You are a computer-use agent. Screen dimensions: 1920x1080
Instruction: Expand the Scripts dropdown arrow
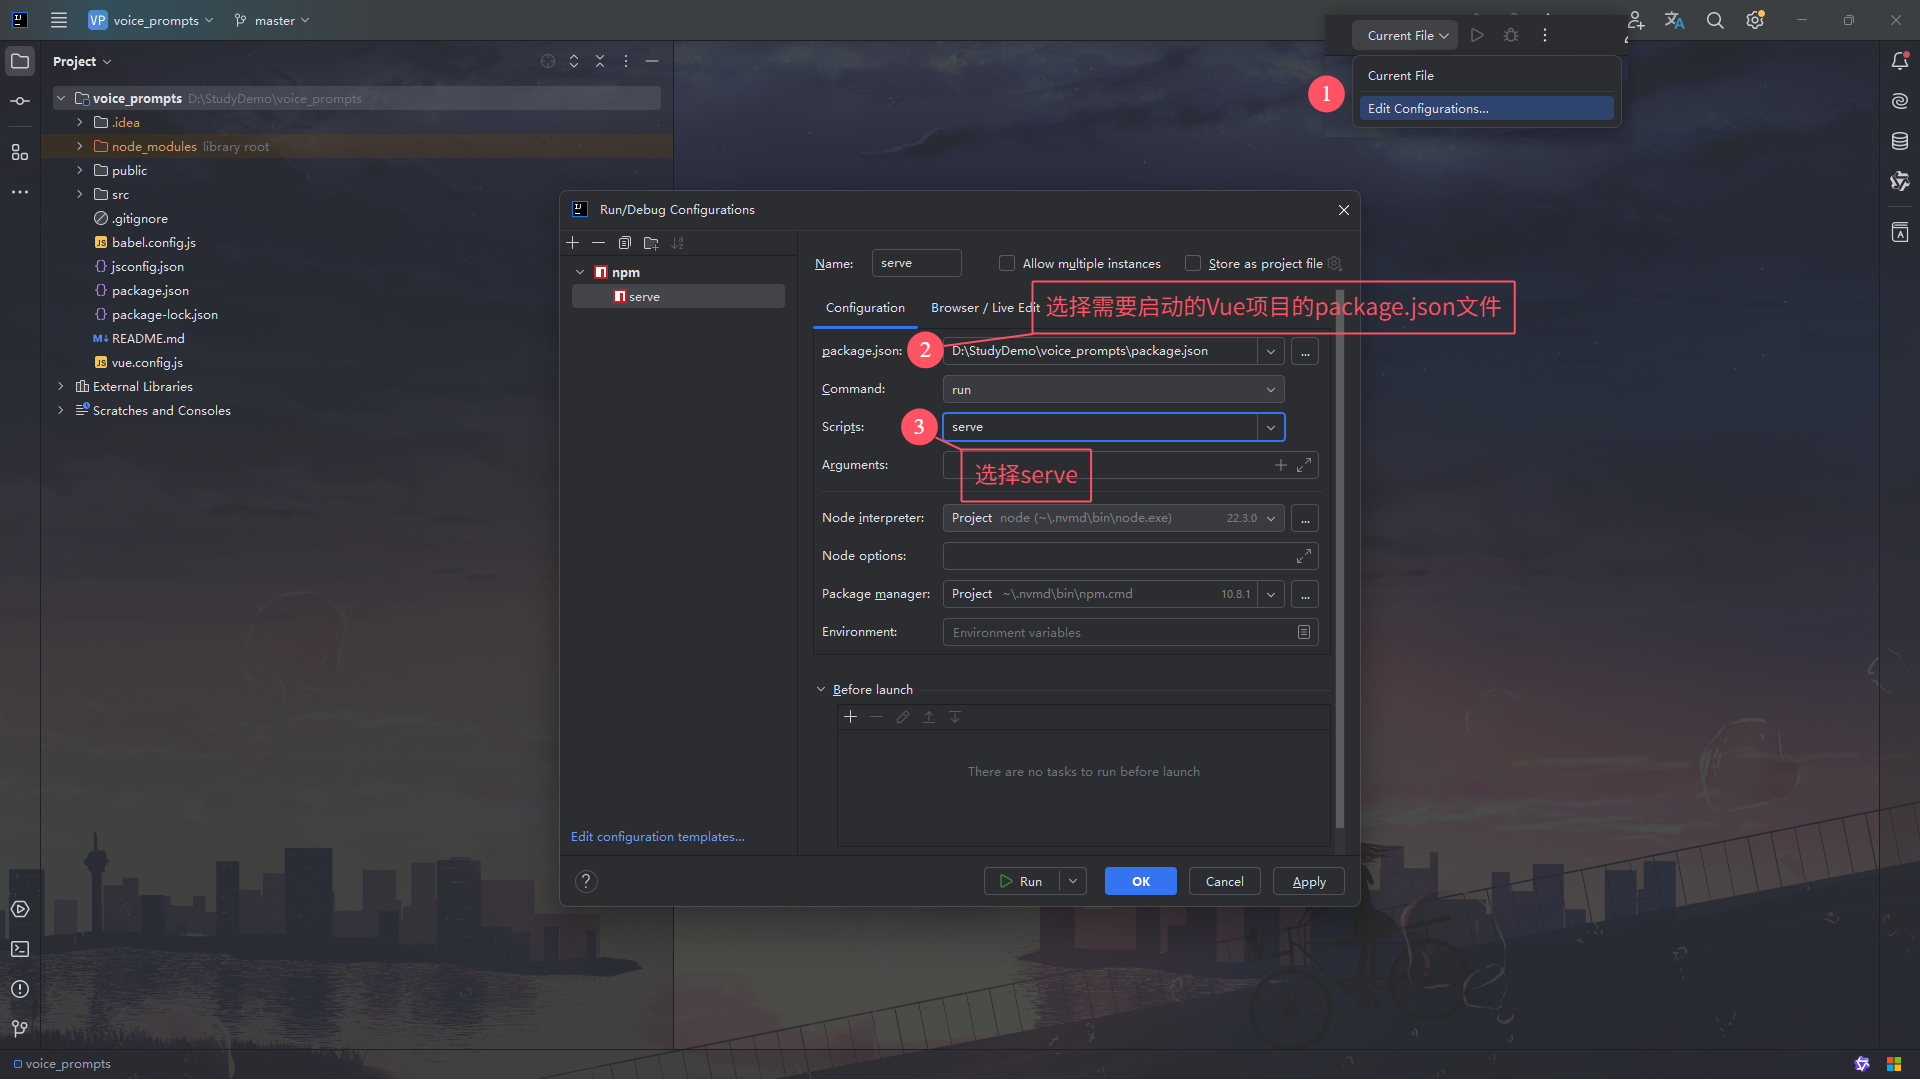pos(1271,427)
